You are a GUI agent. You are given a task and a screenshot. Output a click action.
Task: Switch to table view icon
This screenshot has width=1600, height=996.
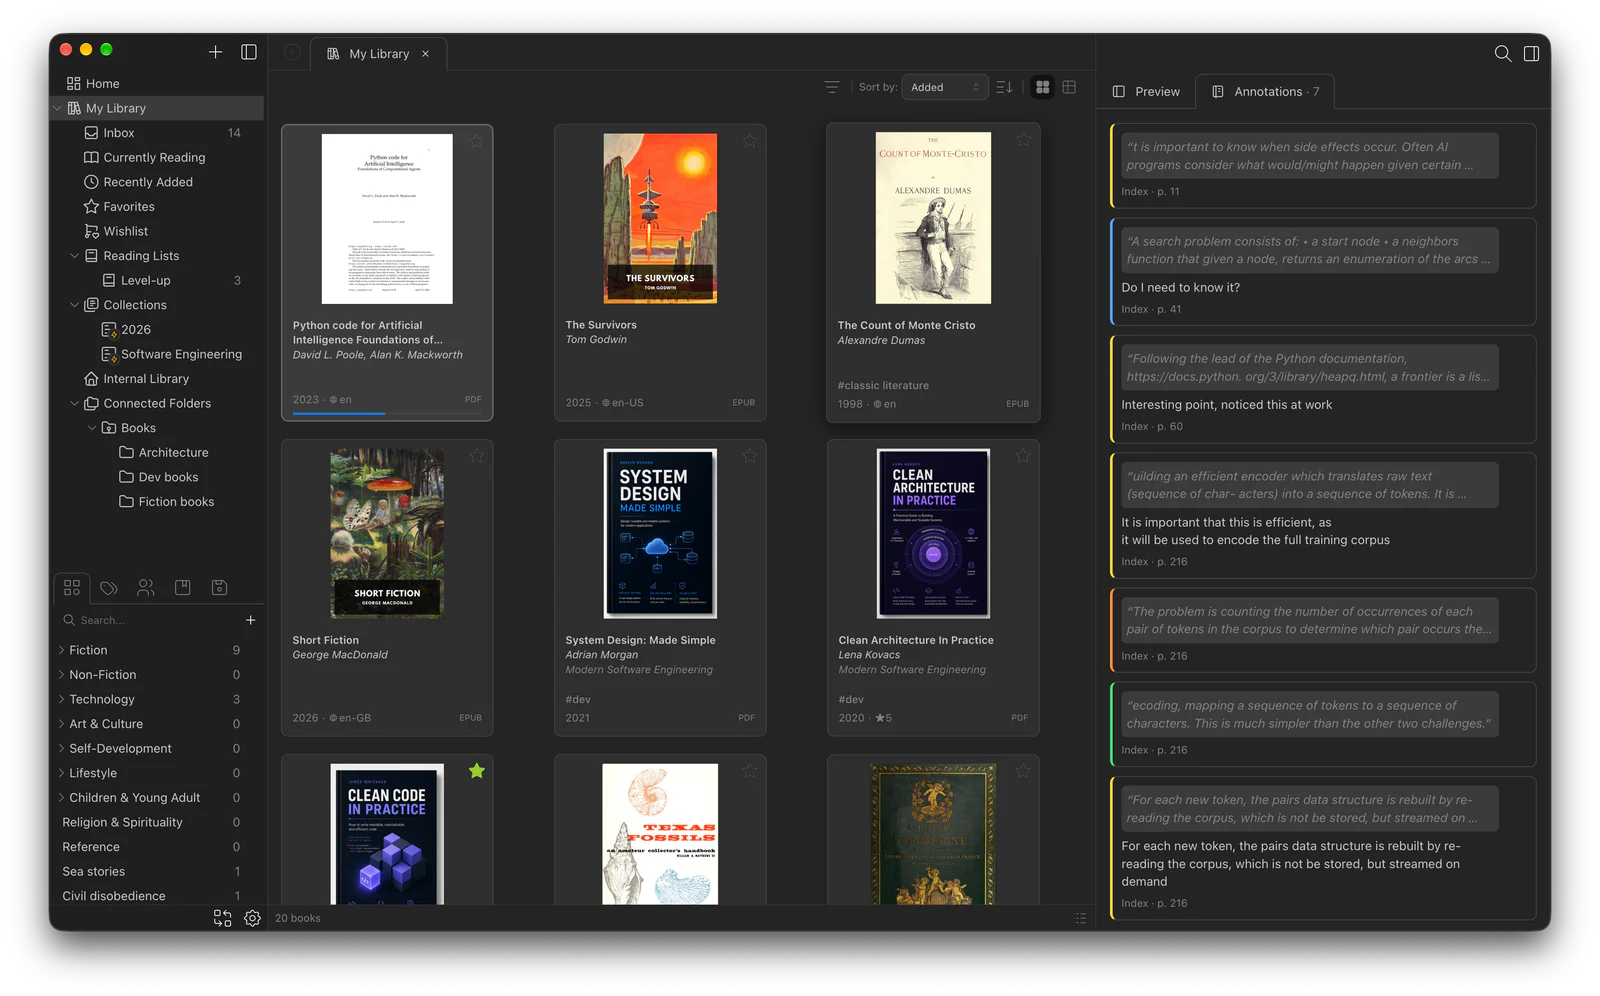coord(1069,87)
